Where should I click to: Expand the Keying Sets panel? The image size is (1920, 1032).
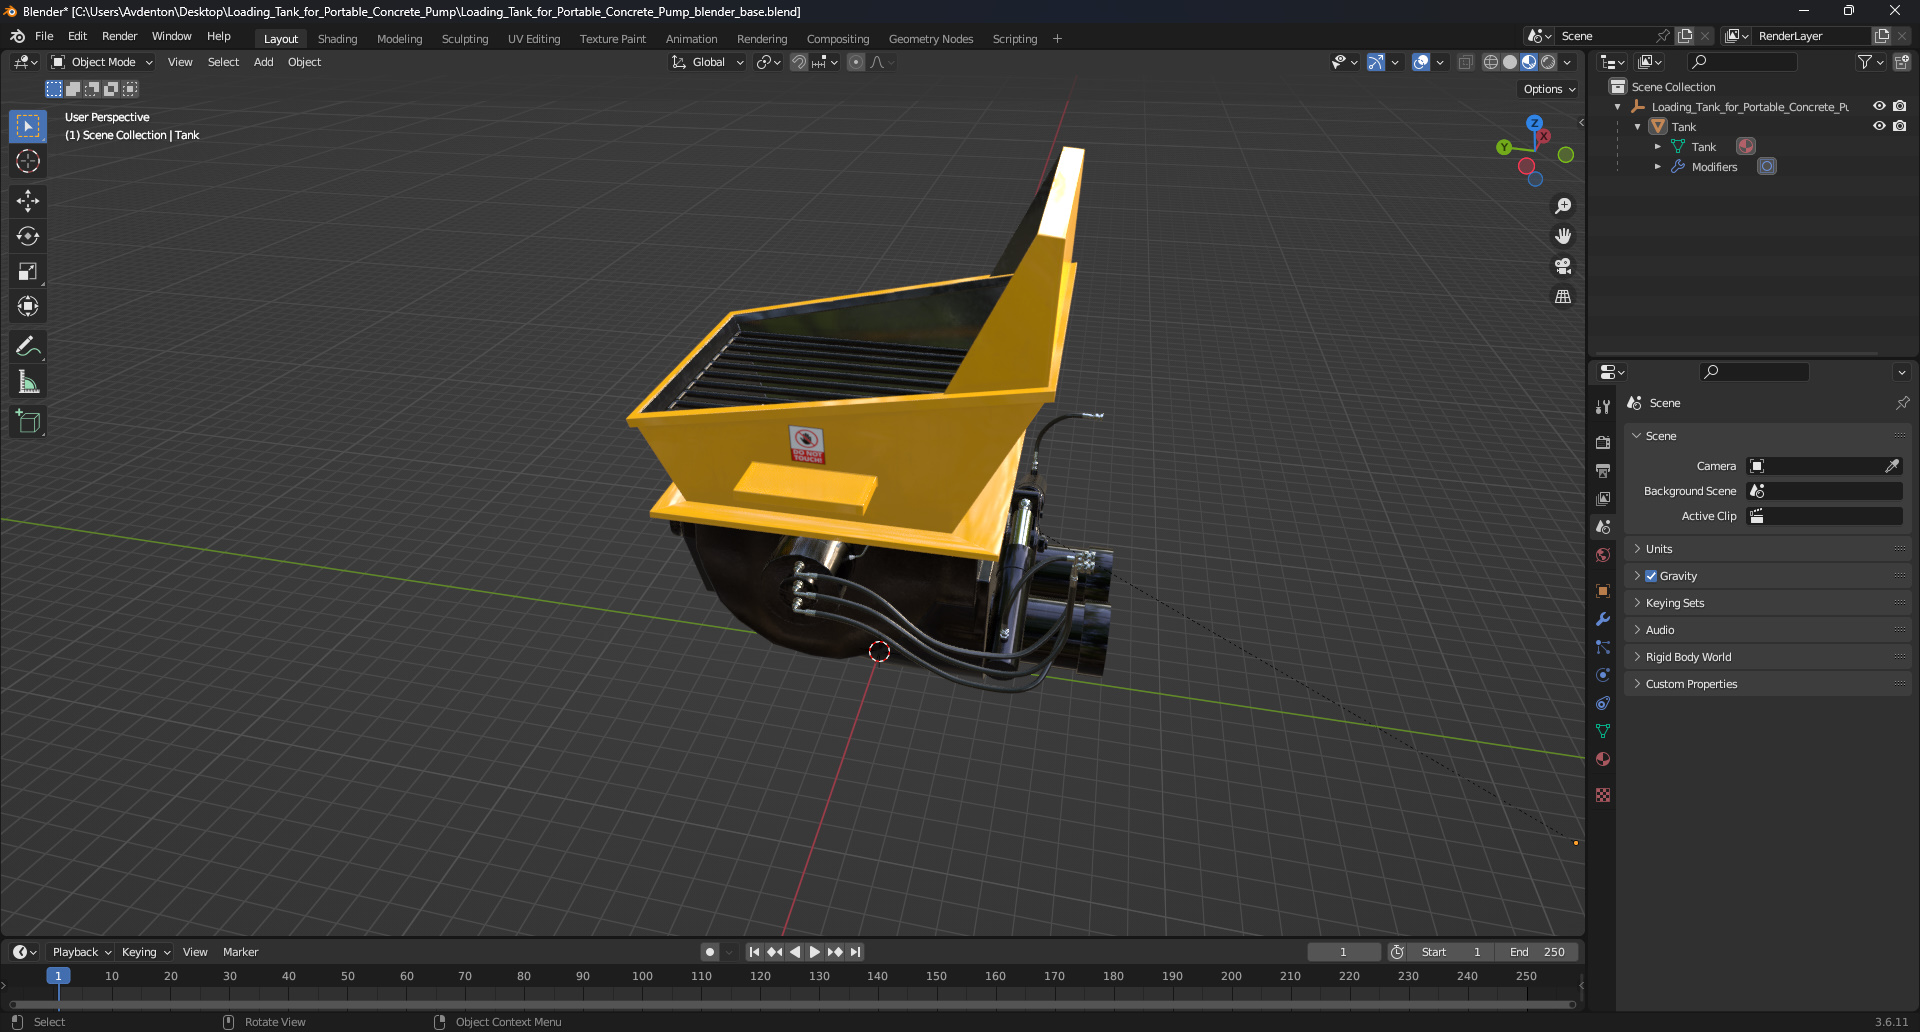point(1767,603)
